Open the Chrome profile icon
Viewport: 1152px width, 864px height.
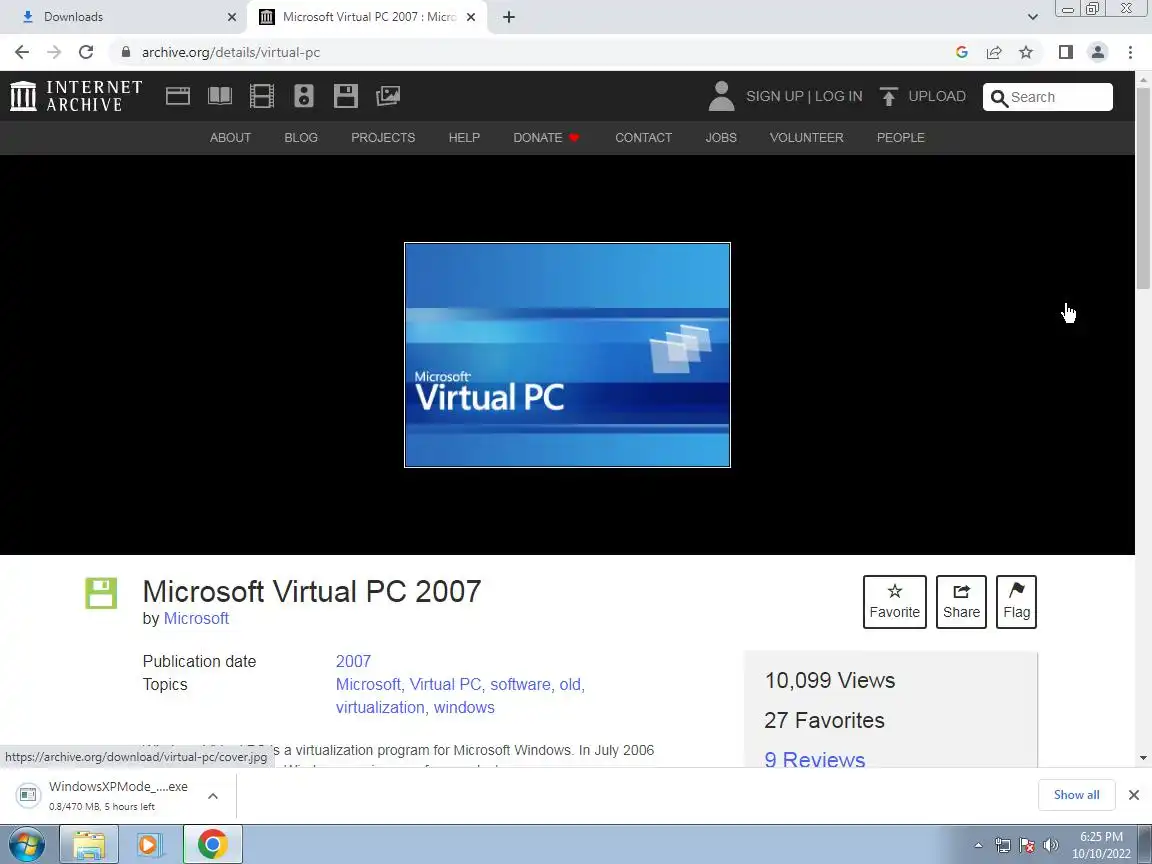tap(1098, 52)
